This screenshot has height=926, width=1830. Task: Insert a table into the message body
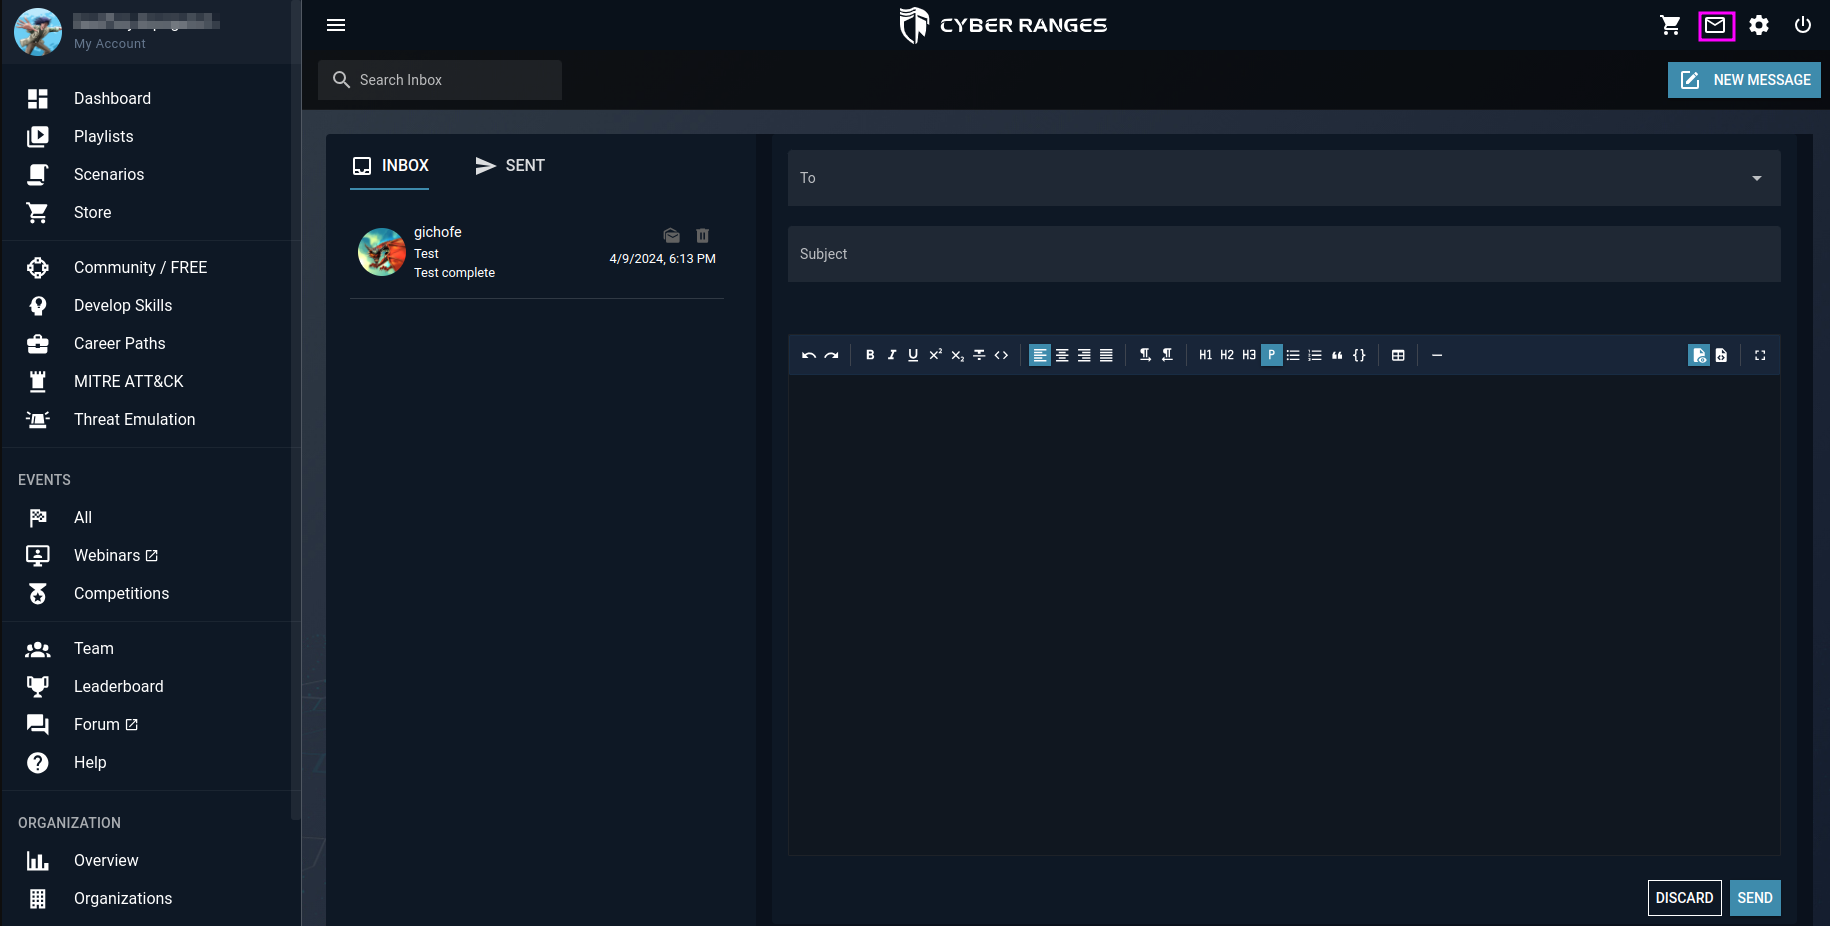(x=1398, y=355)
